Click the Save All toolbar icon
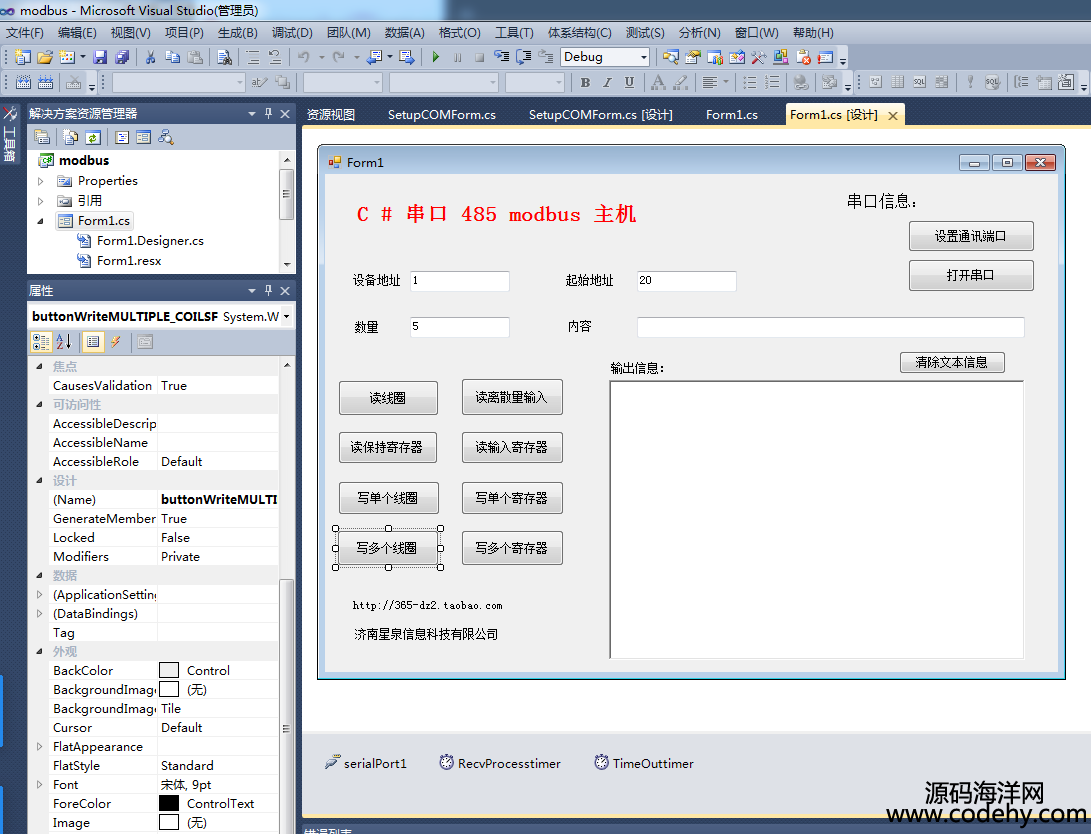The width and height of the screenshot is (1091, 834). pyautogui.click(x=122, y=57)
